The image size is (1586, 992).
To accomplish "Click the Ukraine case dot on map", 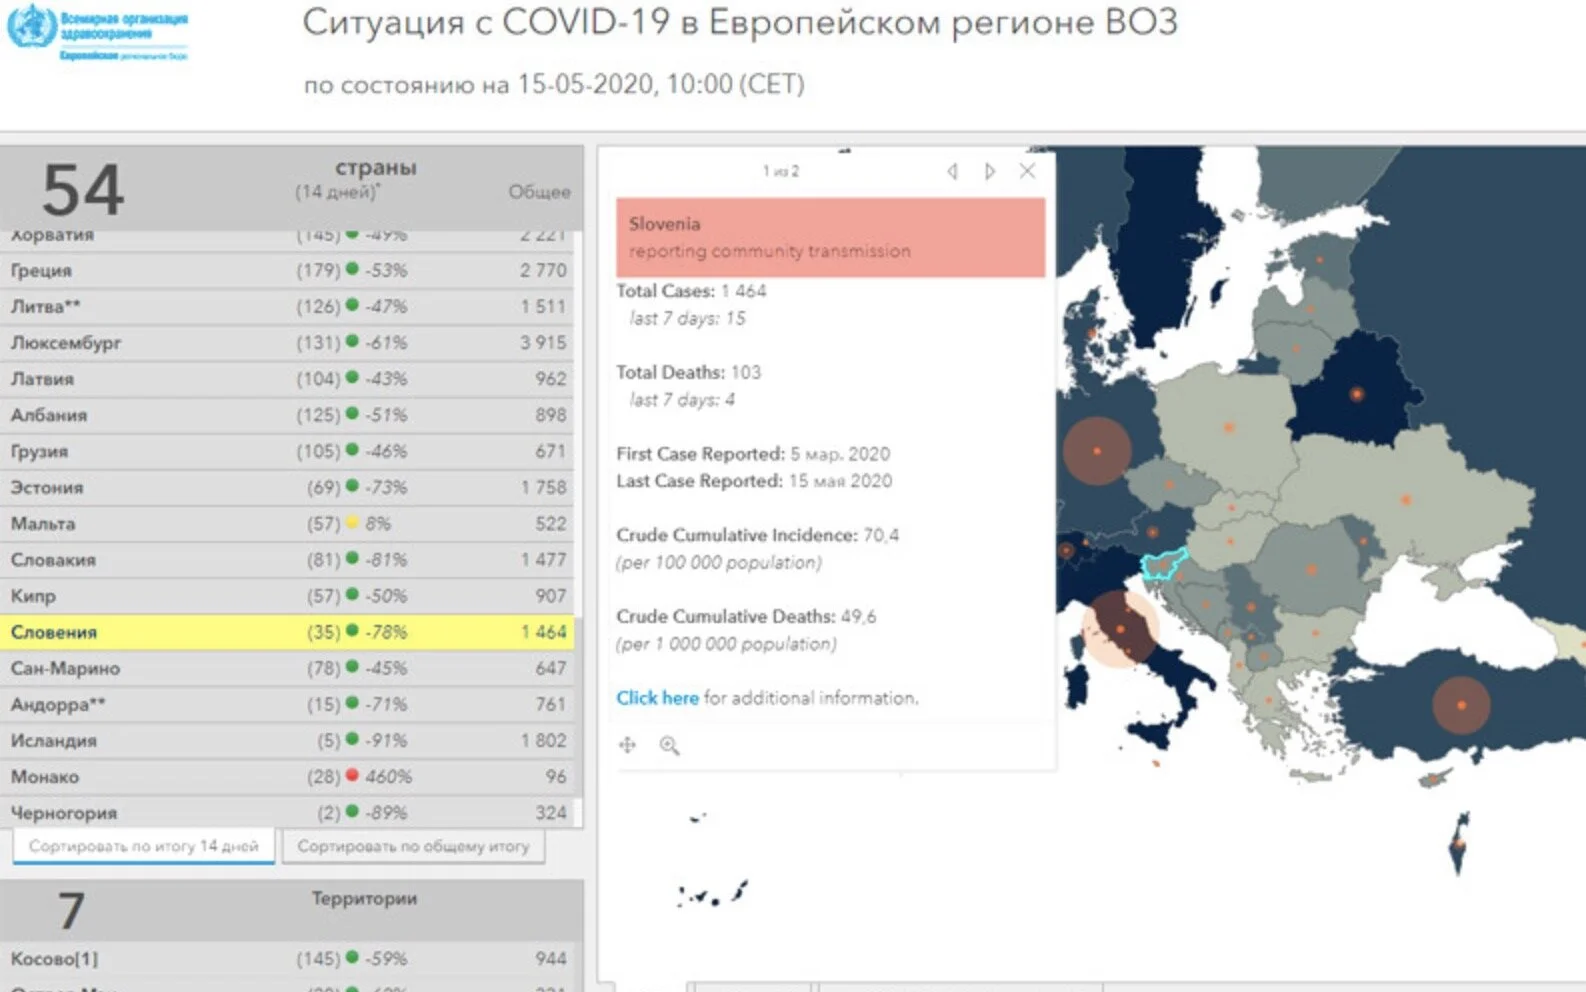I will coord(1406,499).
